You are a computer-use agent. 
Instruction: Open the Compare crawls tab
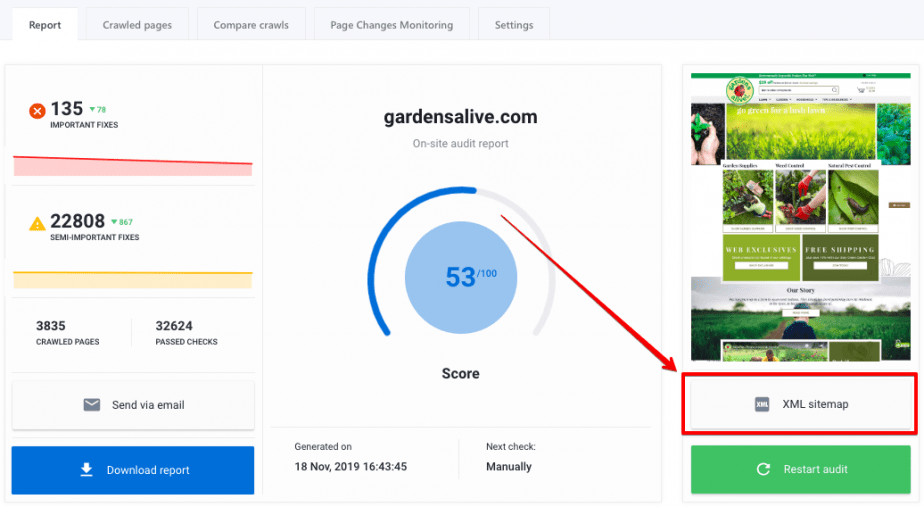coord(251,25)
